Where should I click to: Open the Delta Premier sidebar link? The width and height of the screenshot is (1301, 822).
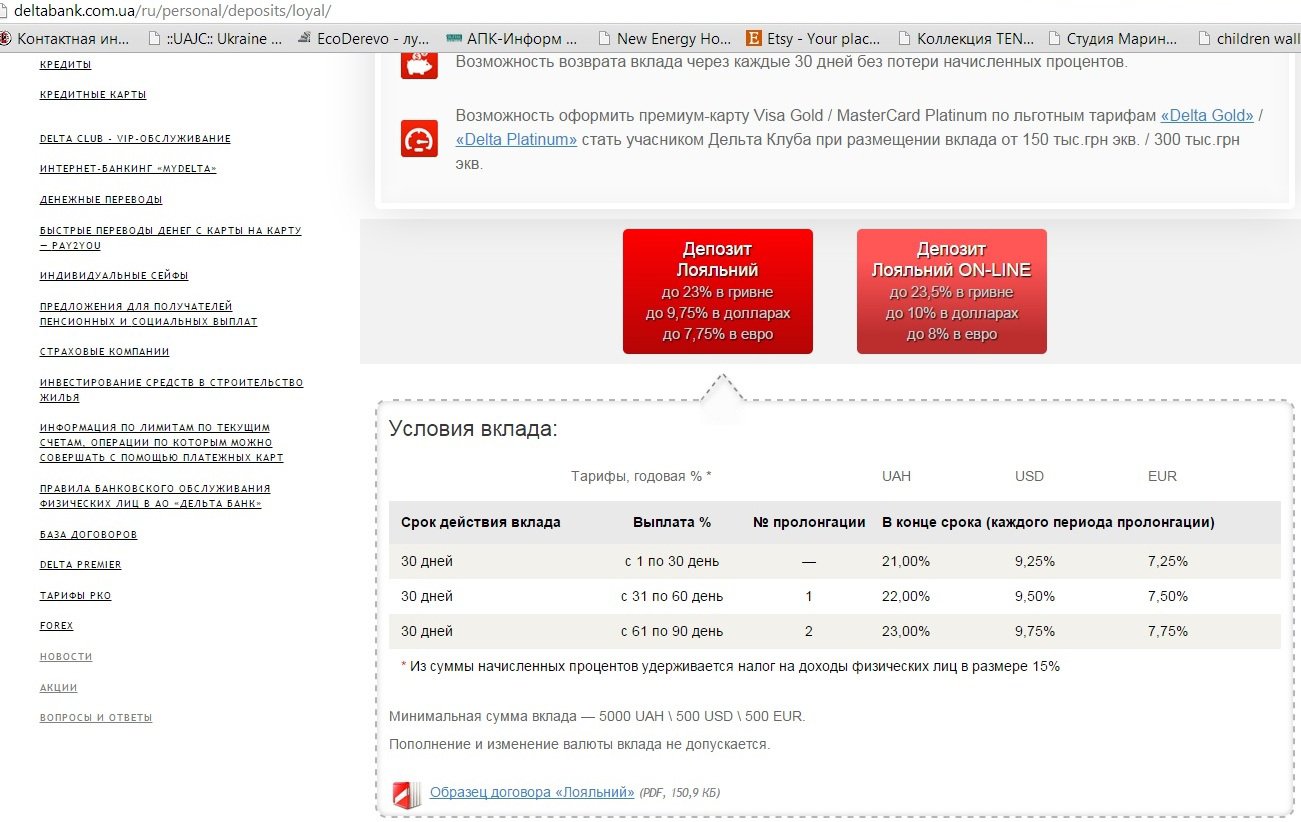coord(81,565)
